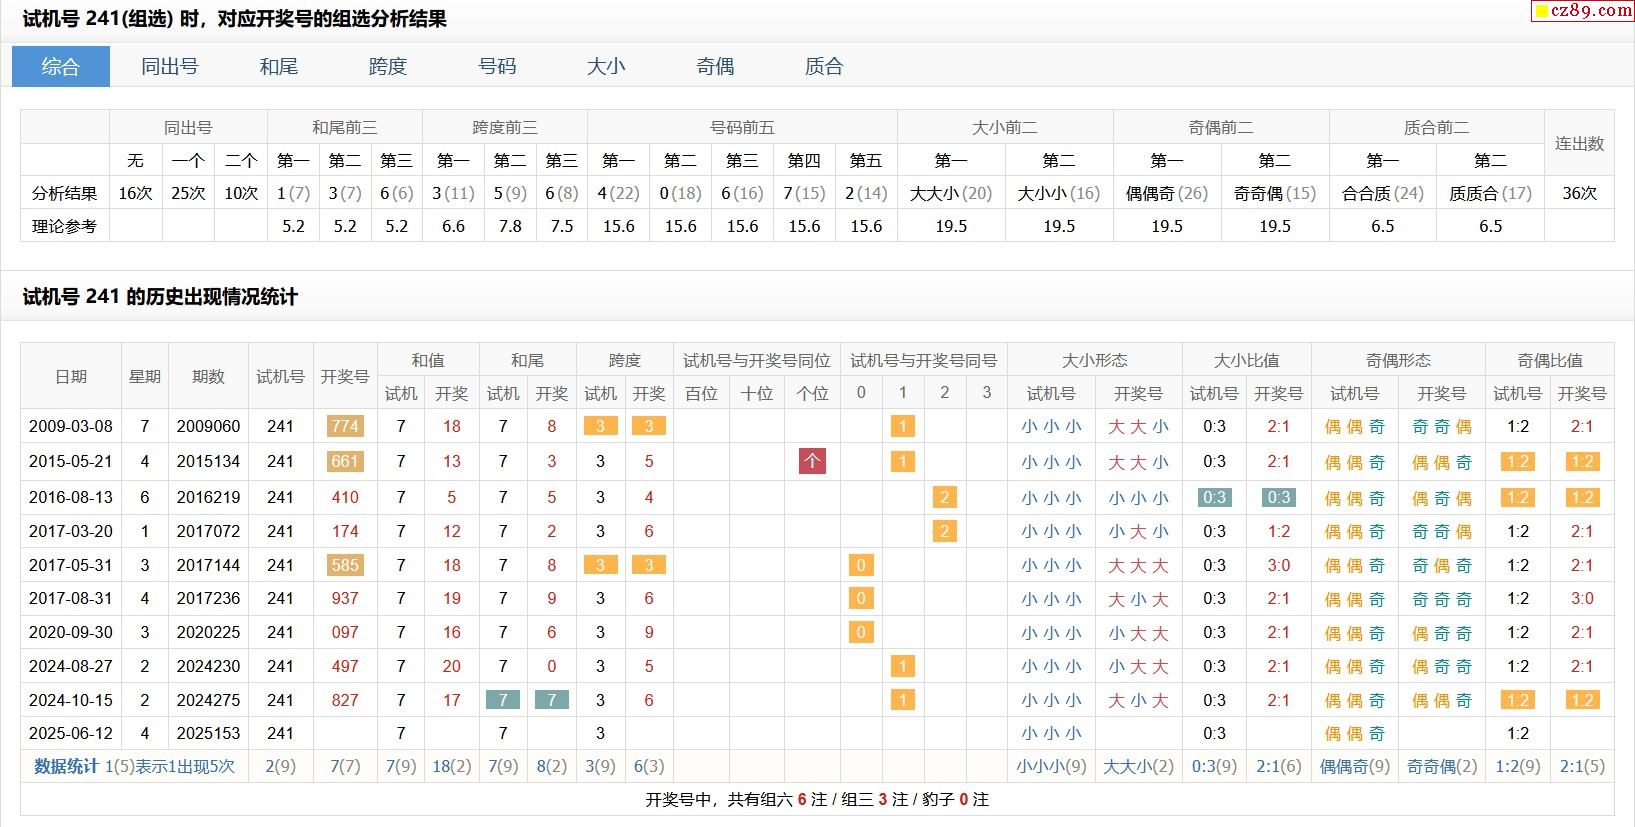This screenshot has height=827, width=1635.
Task: Click the 分析结果 row label
Action: [65, 193]
